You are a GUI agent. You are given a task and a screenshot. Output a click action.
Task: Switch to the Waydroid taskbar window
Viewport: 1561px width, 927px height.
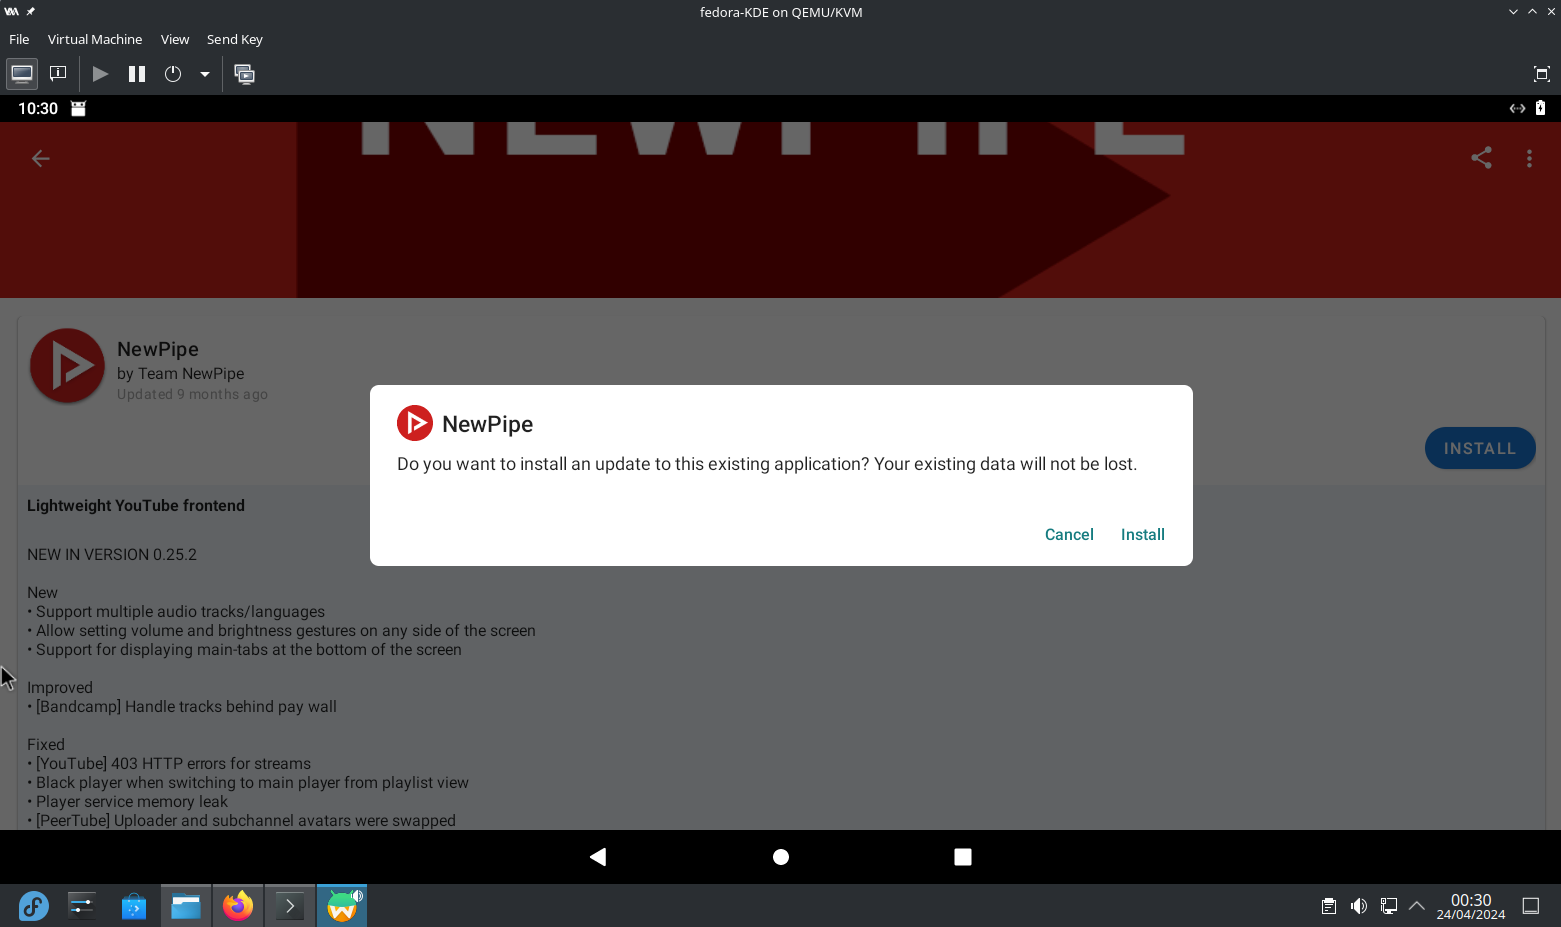tap(342, 906)
